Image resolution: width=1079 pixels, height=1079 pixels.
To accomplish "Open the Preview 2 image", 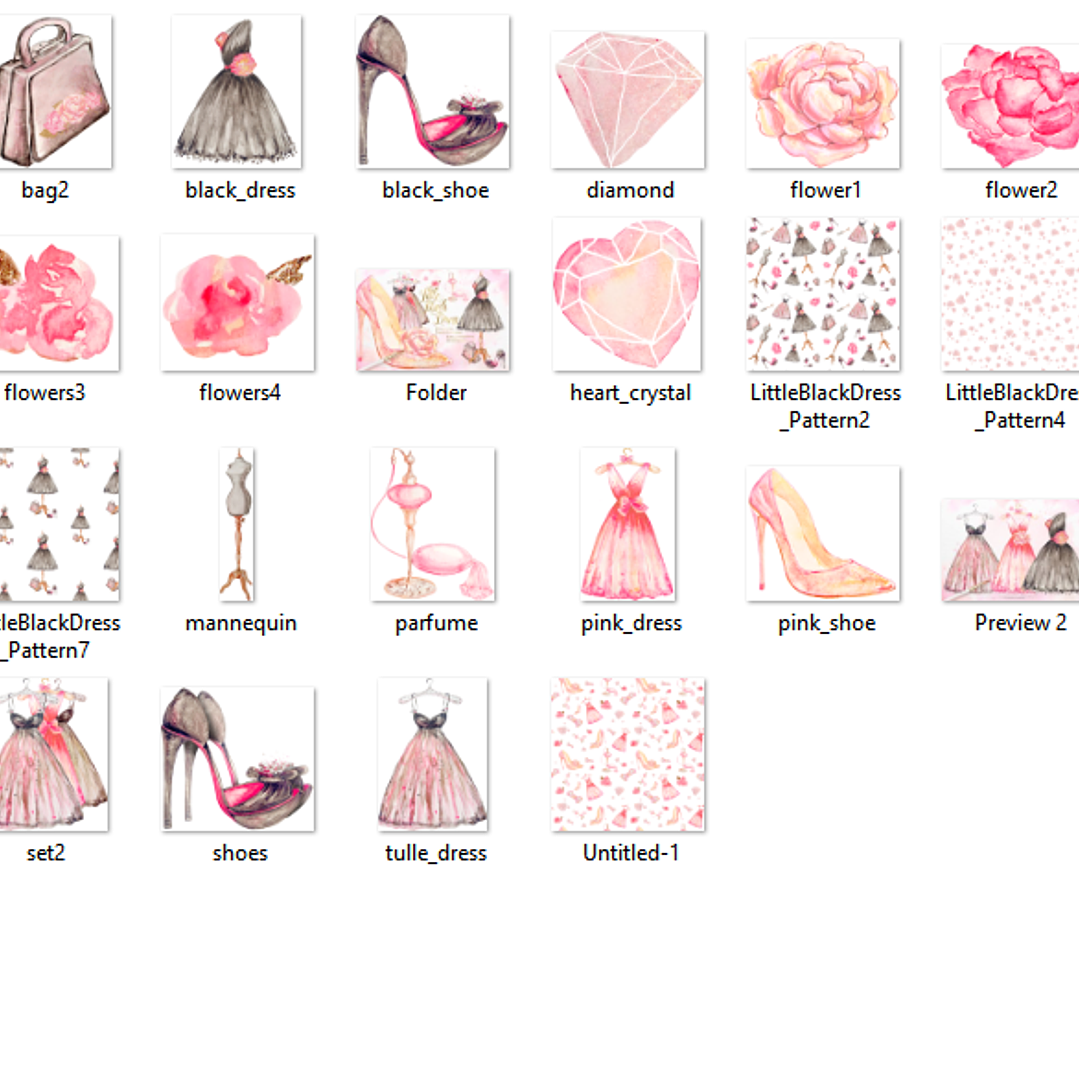I will (x=1012, y=550).
